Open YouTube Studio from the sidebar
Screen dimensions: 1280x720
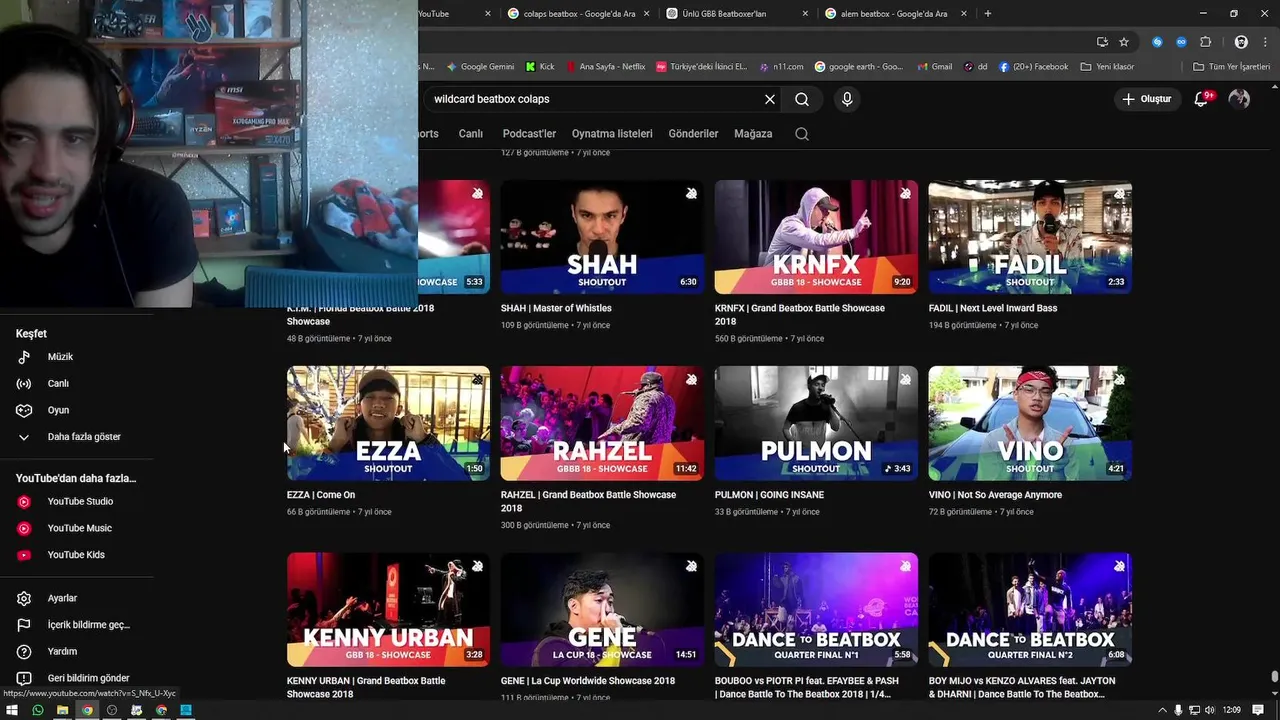[77, 502]
